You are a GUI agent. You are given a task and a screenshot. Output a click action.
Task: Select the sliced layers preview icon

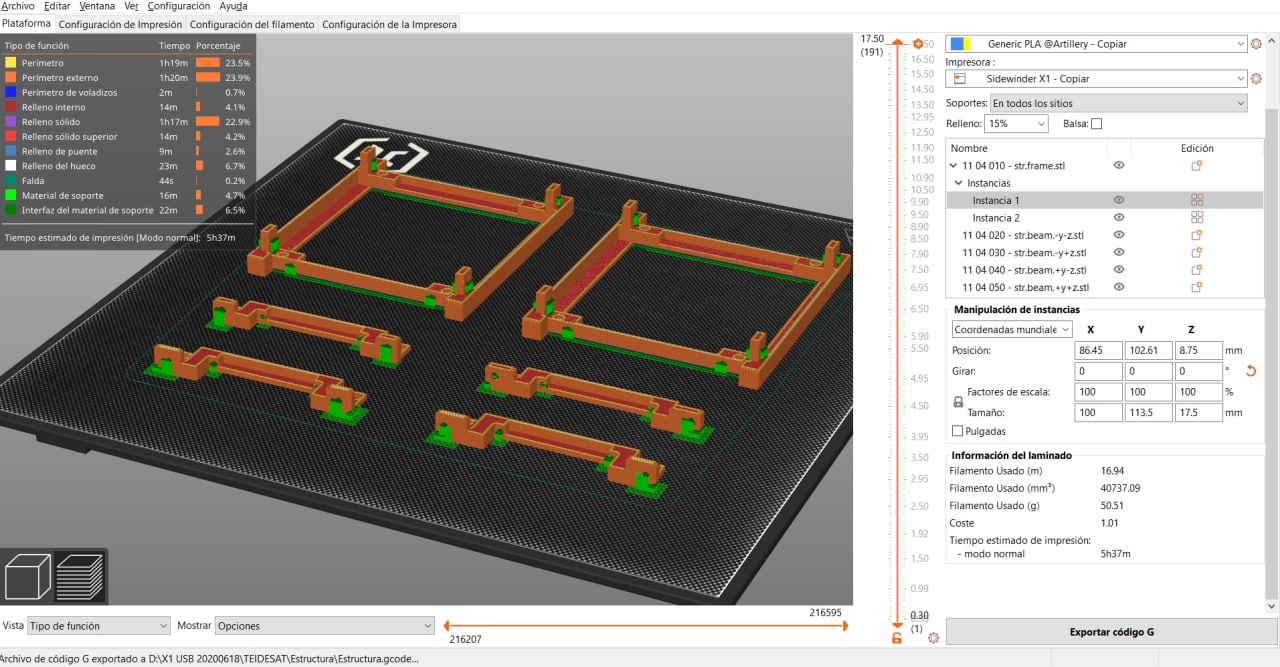(79, 578)
